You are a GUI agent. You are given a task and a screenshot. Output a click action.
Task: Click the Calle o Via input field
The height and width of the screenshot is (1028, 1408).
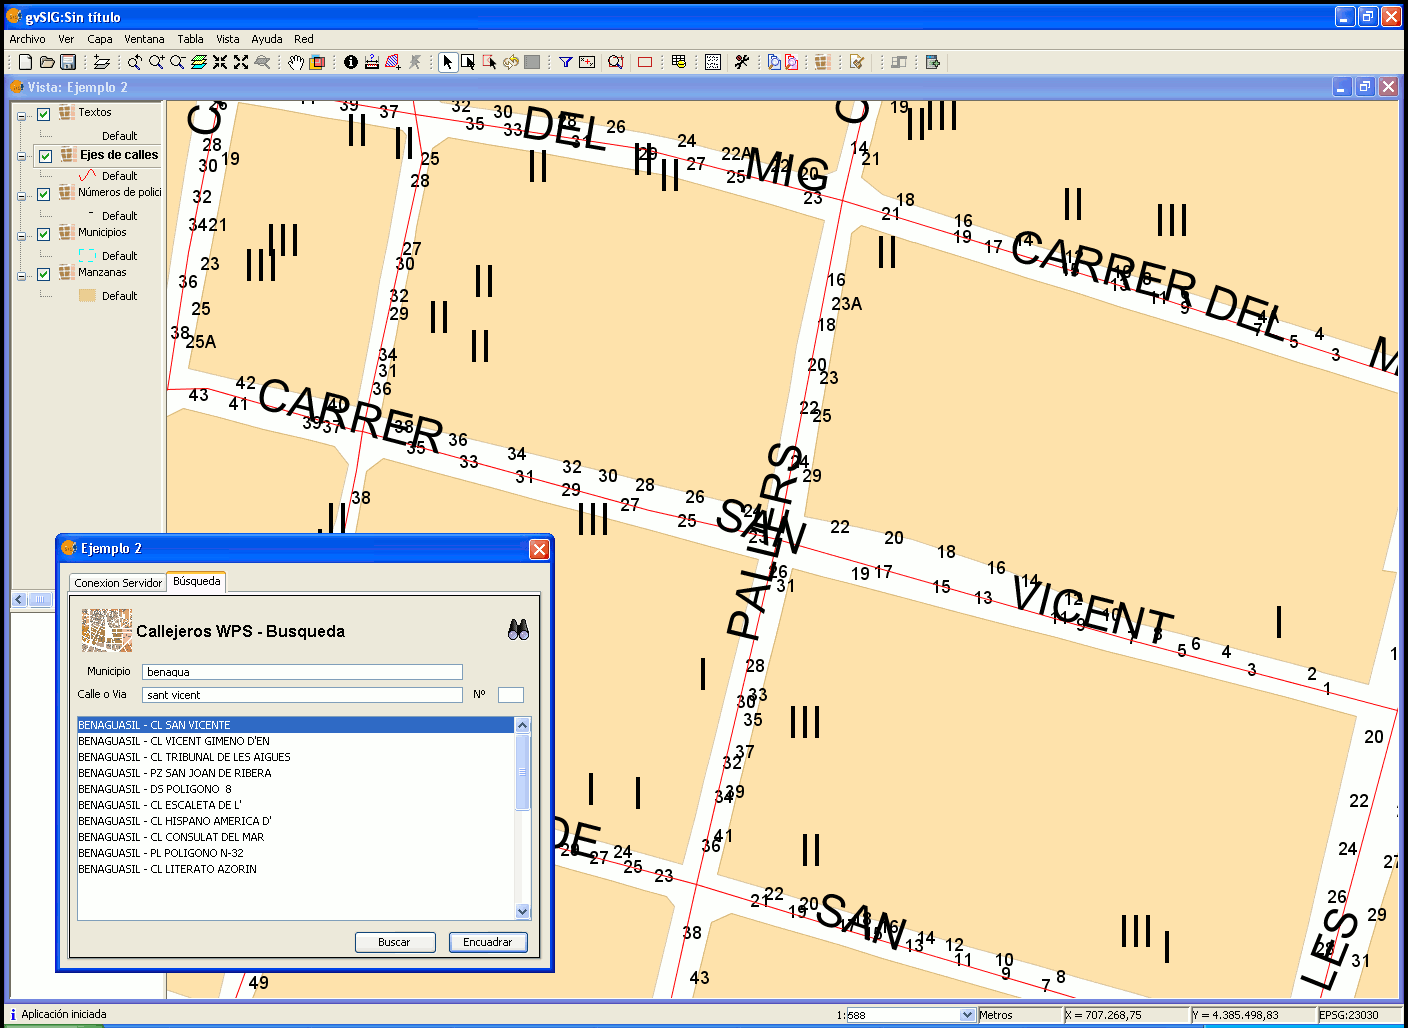click(x=302, y=695)
